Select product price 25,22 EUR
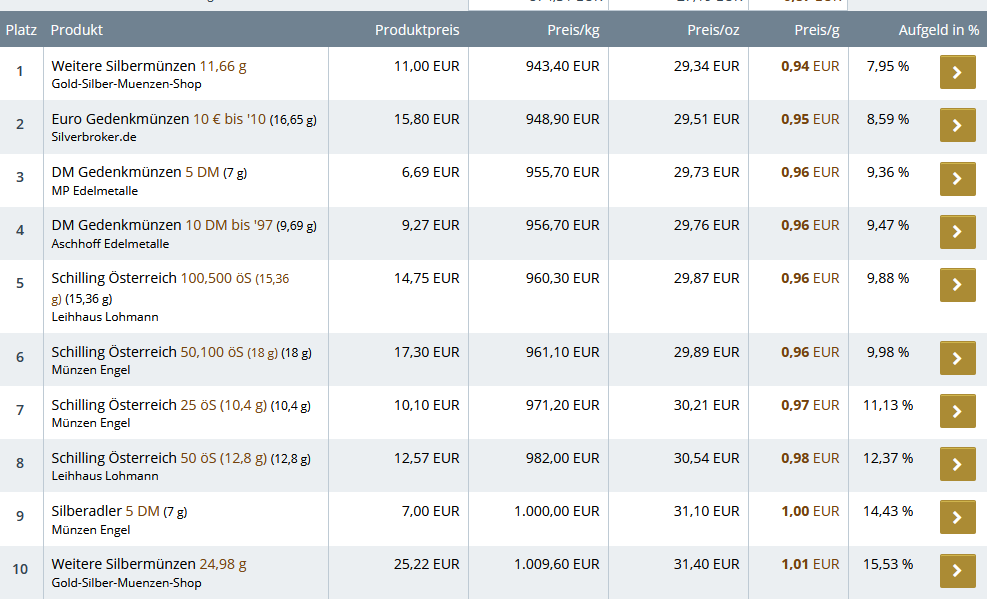The height and width of the screenshot is (599, 987). click(427, 564)
